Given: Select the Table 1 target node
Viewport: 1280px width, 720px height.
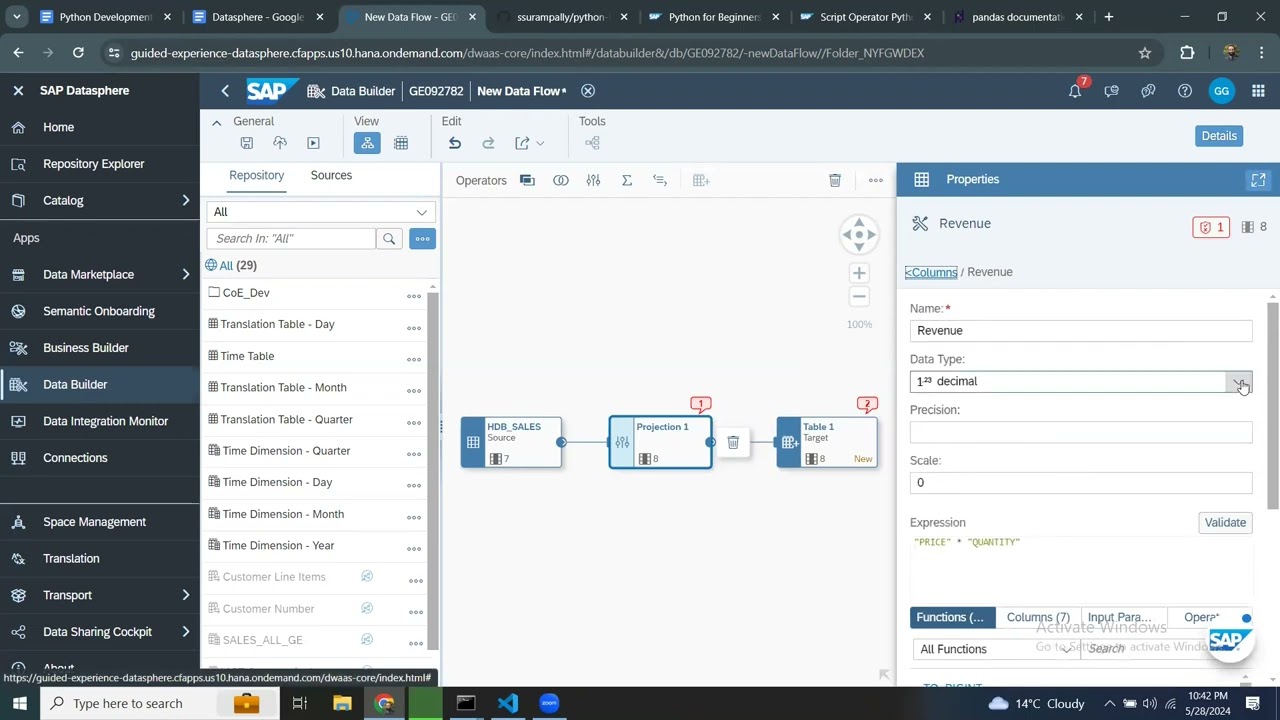Looking at the screenshot, I should pyautogui.click(x=827, y=442).
